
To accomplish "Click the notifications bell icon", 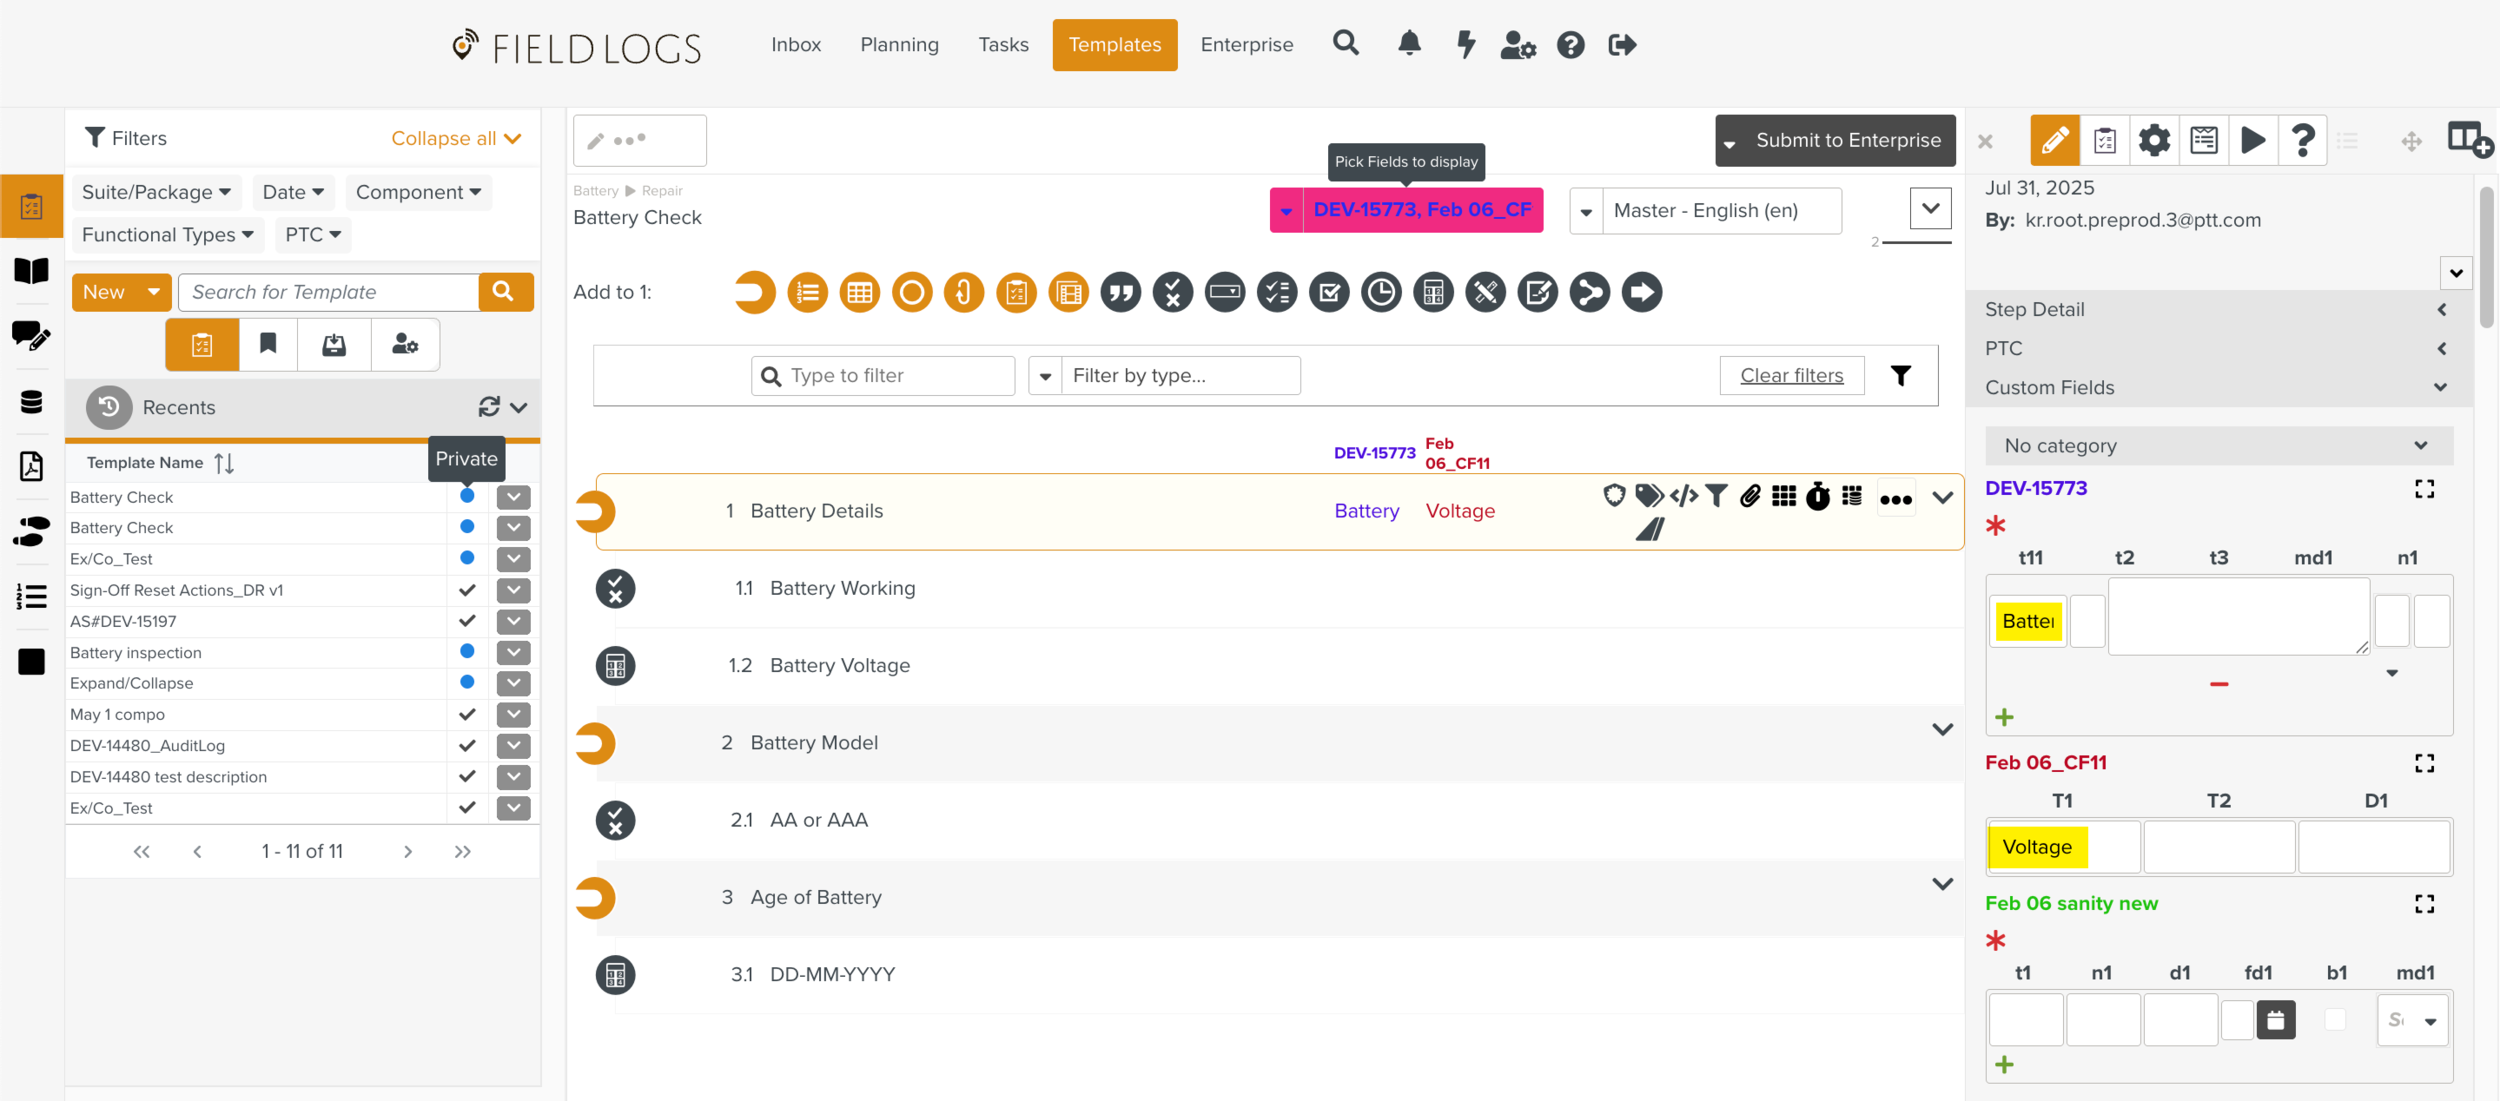I will click(x=1409, y=44).
